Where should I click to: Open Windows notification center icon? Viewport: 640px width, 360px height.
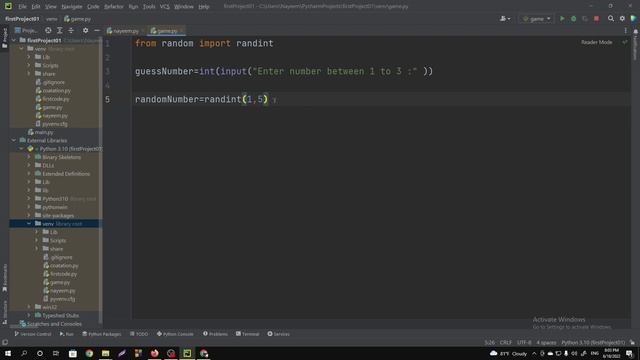coord(629,353)
